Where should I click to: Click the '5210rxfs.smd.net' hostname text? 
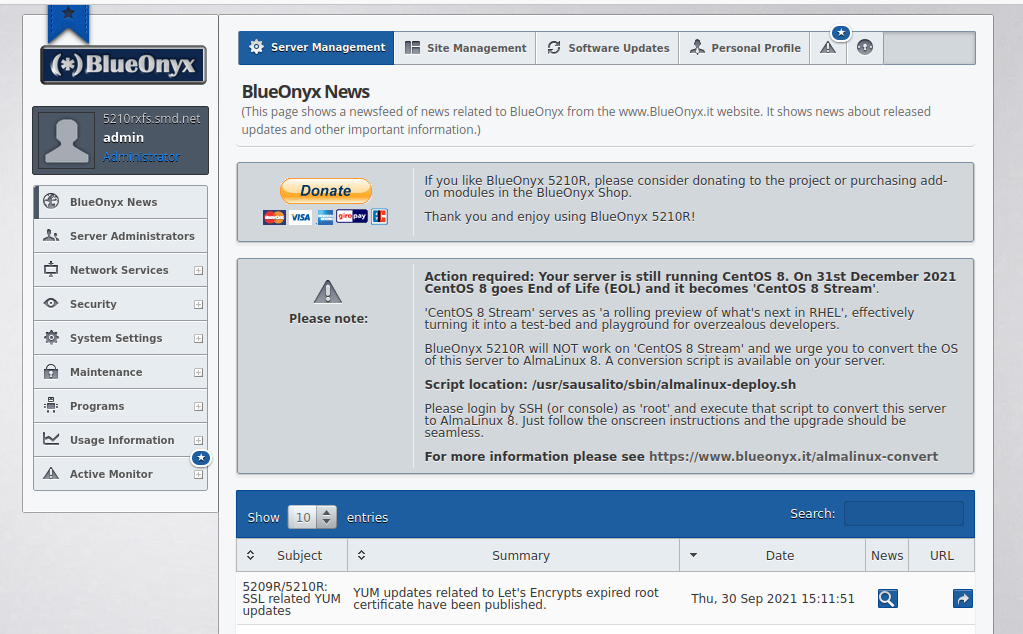151,119
